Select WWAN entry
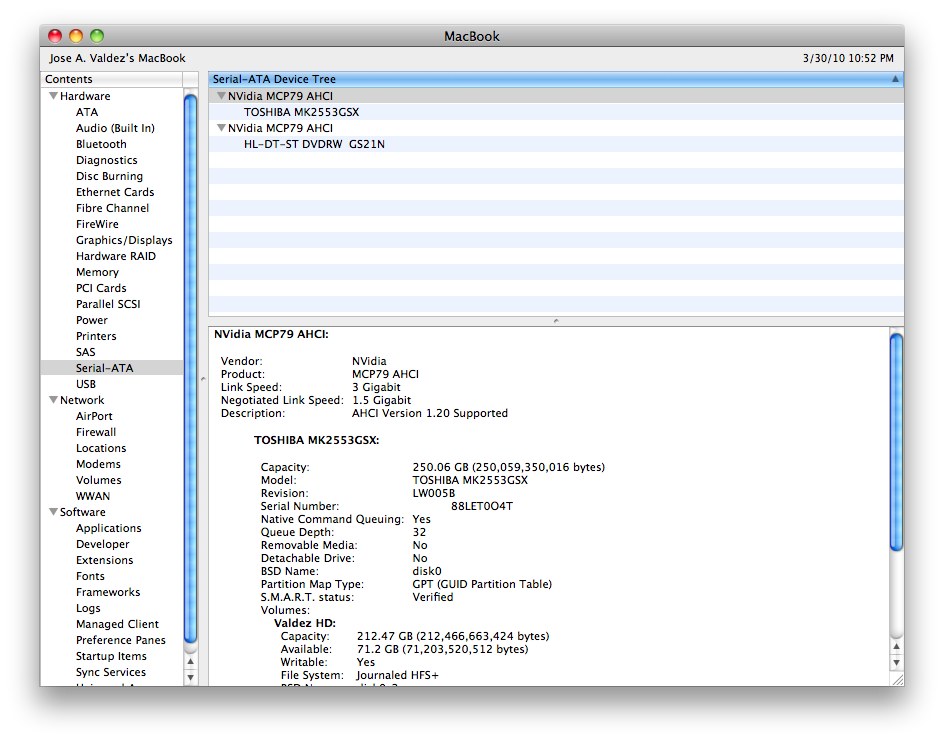 93,496
